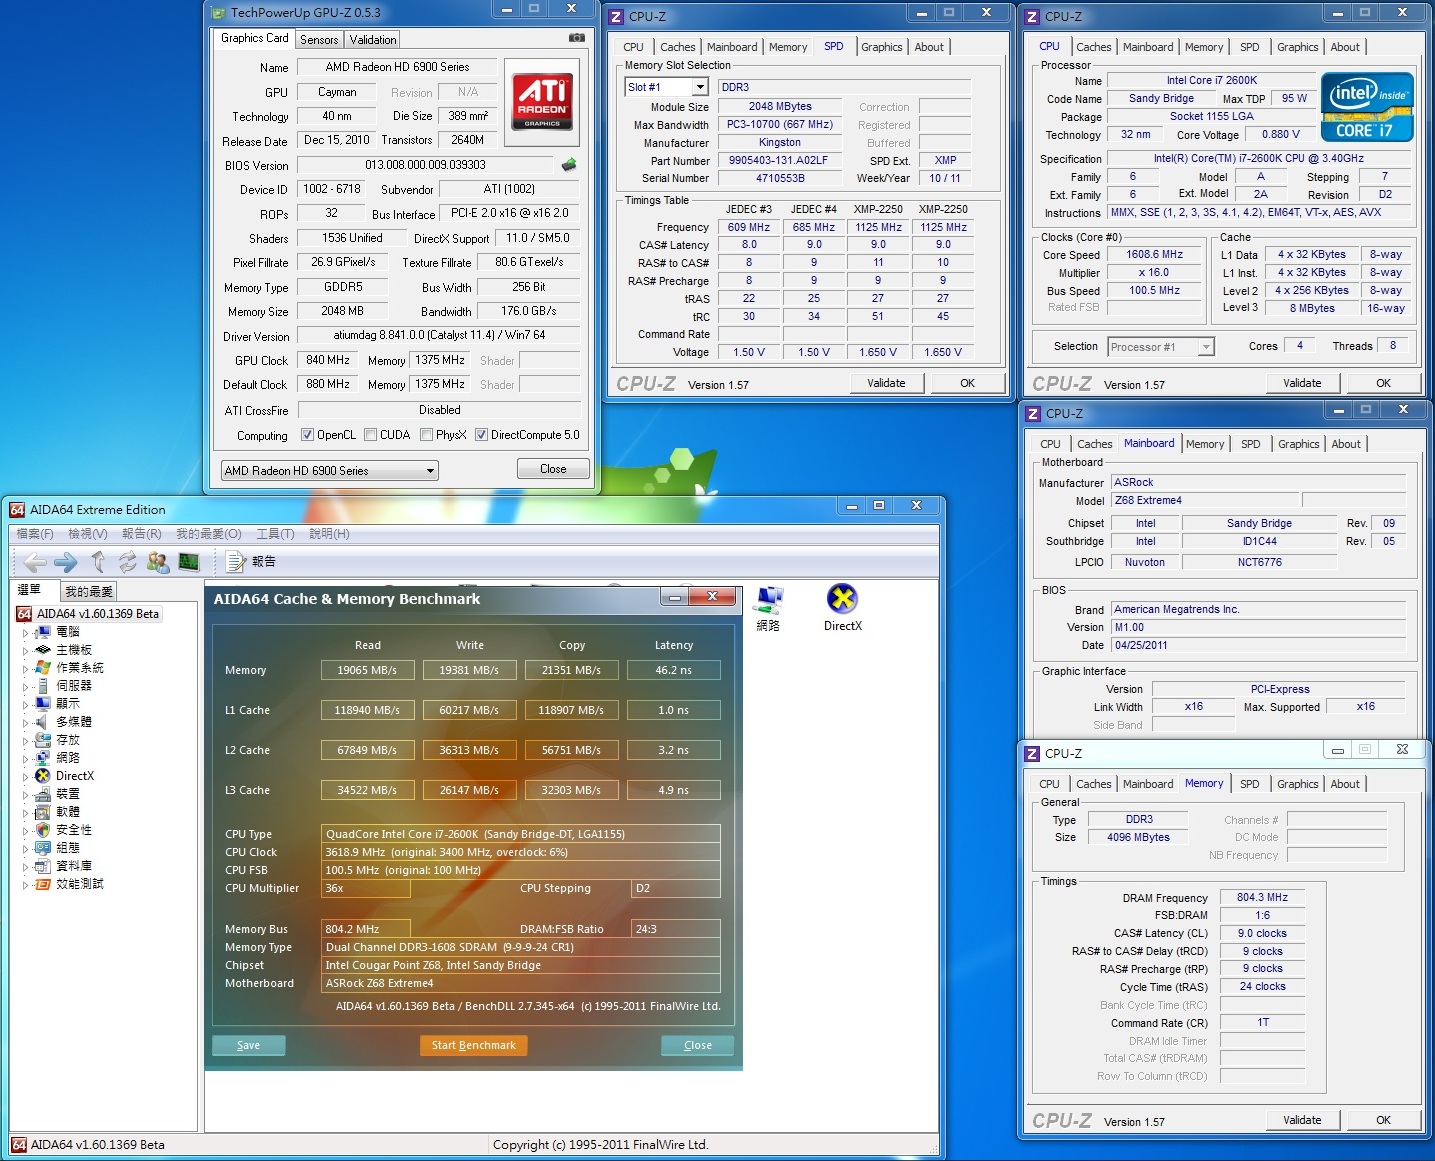Click the TechPowerUp GPU-Z title bar icon
1435x1161 pixels.
coord(219,13)
